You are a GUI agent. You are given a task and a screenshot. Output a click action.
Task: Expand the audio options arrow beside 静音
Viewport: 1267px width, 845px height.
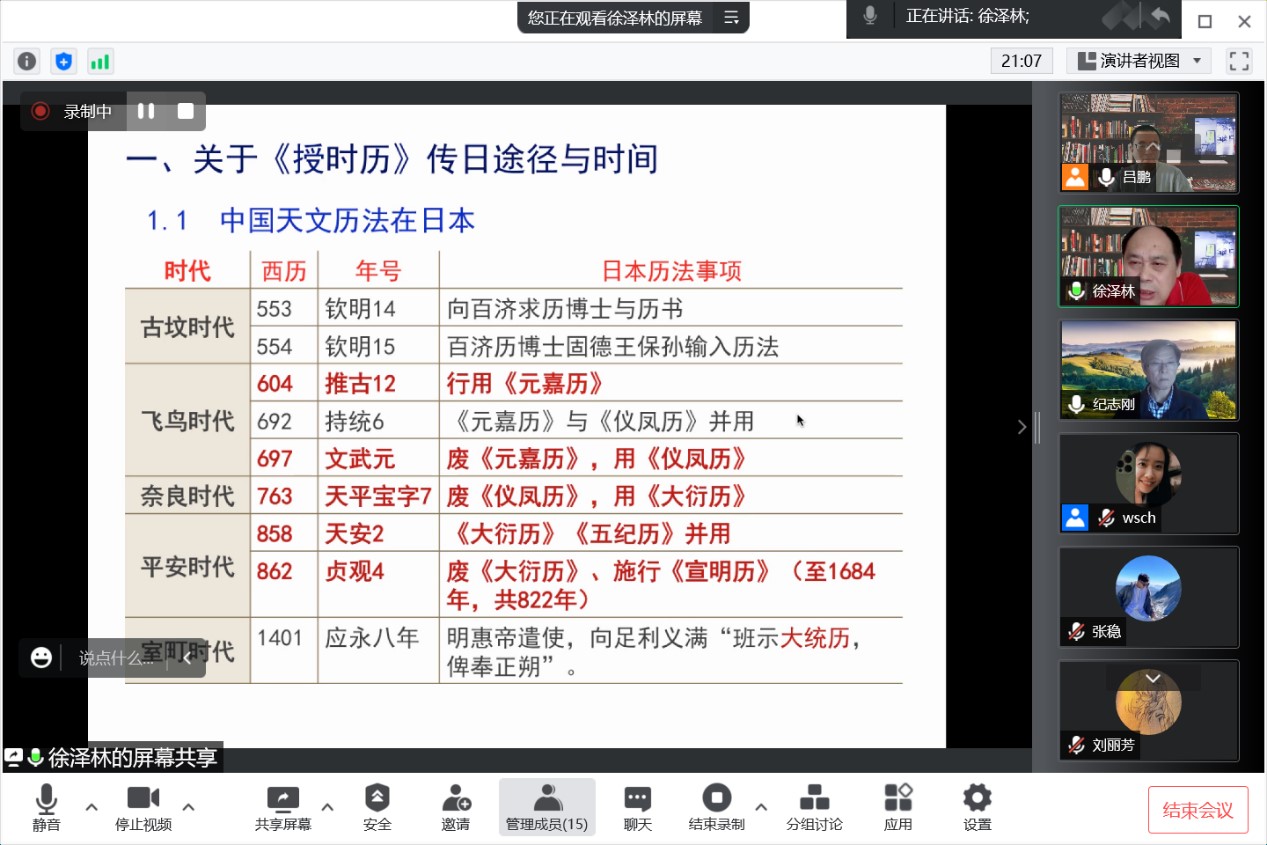pyautogui.click(x=91, y=806)
